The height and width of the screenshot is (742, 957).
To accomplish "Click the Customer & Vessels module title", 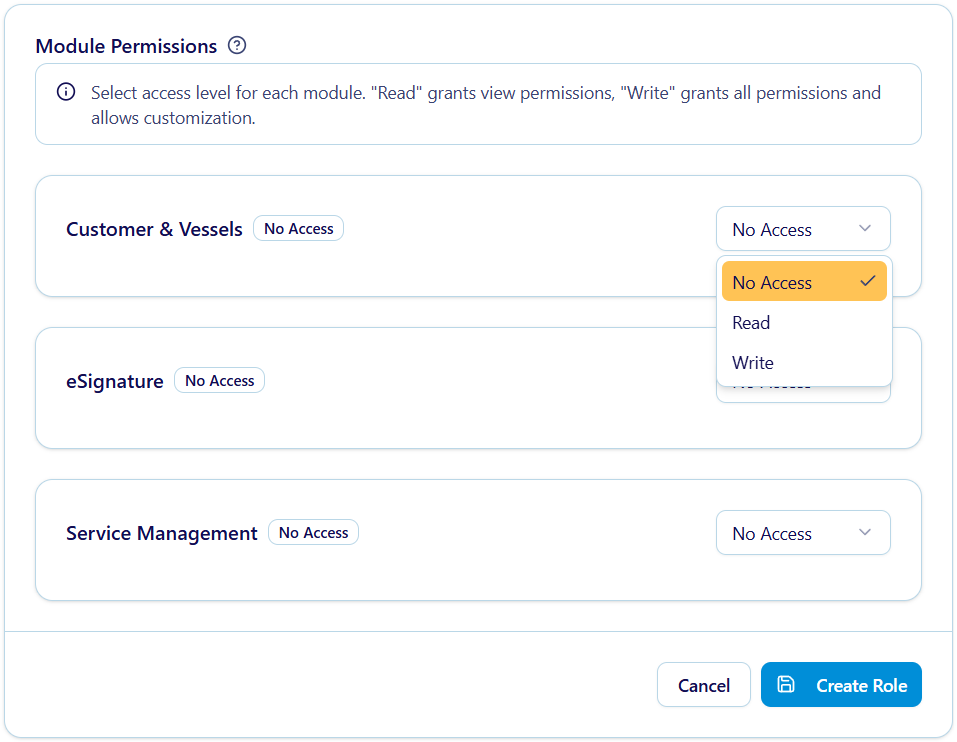I will [x=154, y=230].
